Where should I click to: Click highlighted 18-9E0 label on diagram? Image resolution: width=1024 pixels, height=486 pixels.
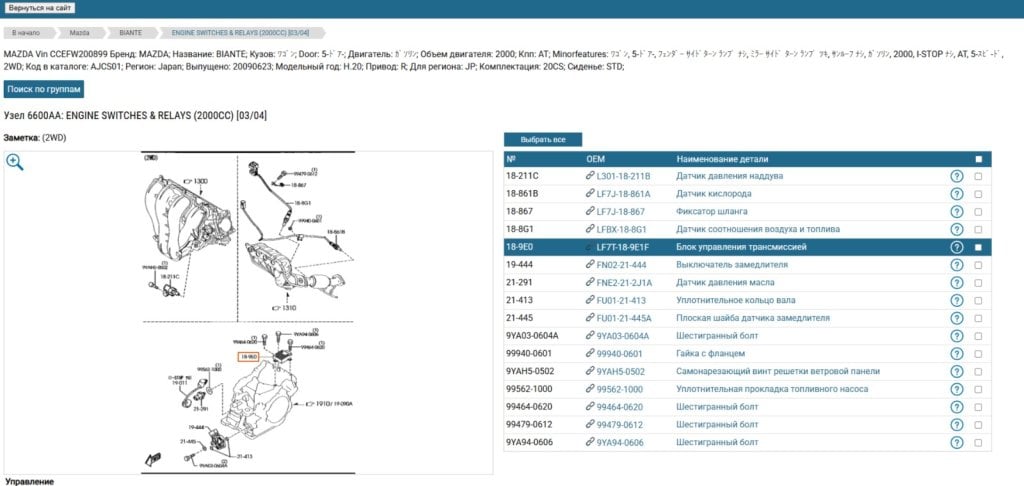pos(248,357)
